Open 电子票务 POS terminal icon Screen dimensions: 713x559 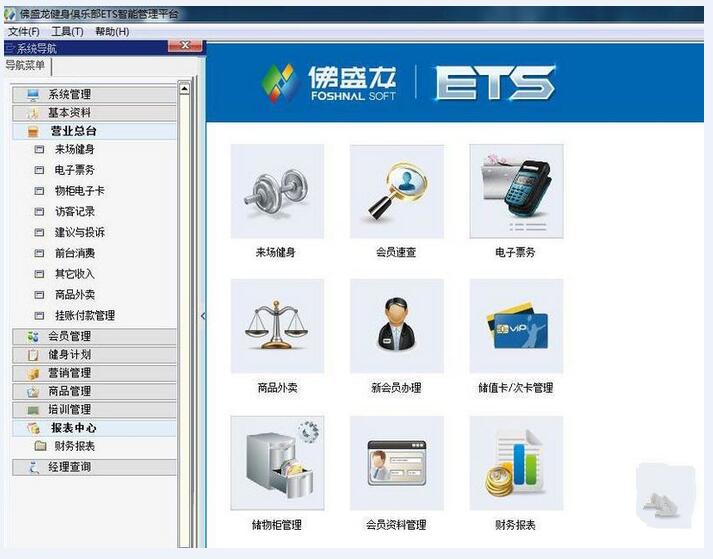click(517, 191)
